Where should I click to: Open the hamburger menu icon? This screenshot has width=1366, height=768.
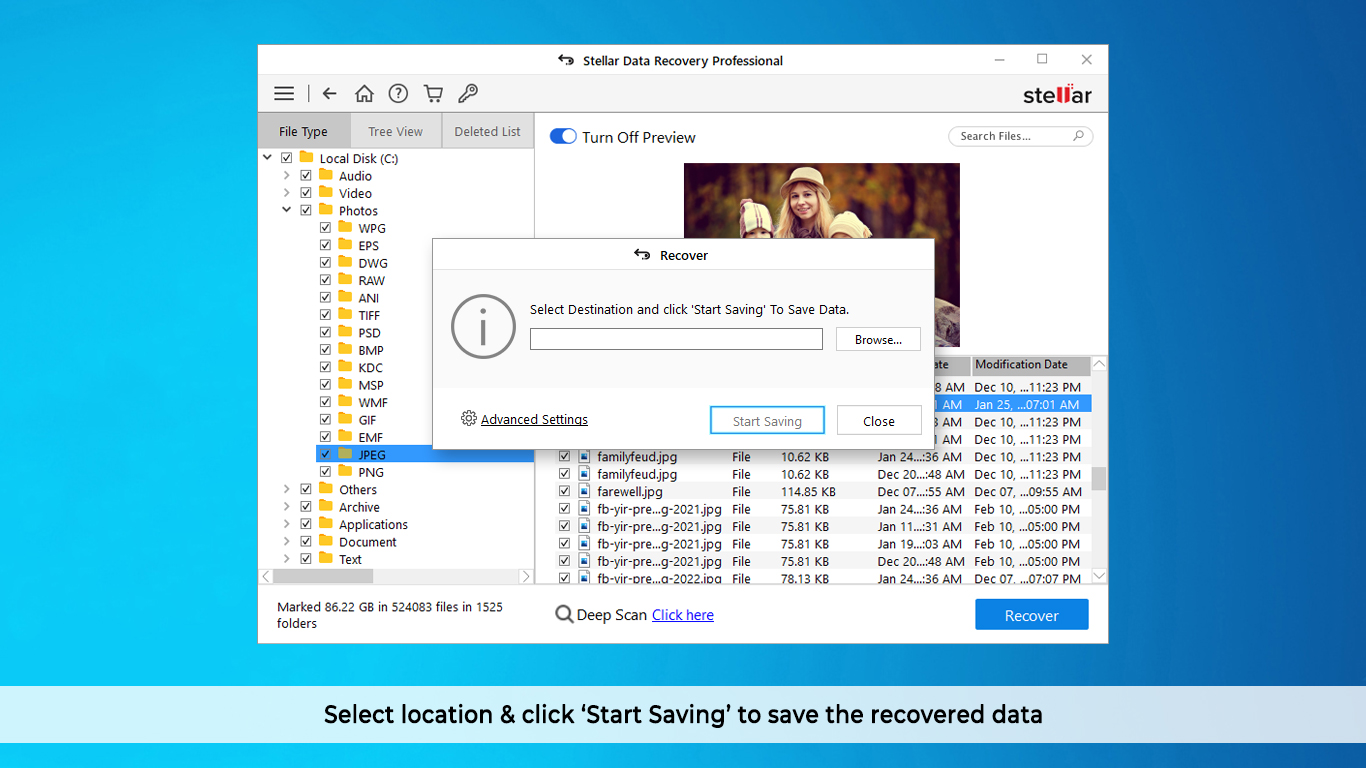pos(284,94)
